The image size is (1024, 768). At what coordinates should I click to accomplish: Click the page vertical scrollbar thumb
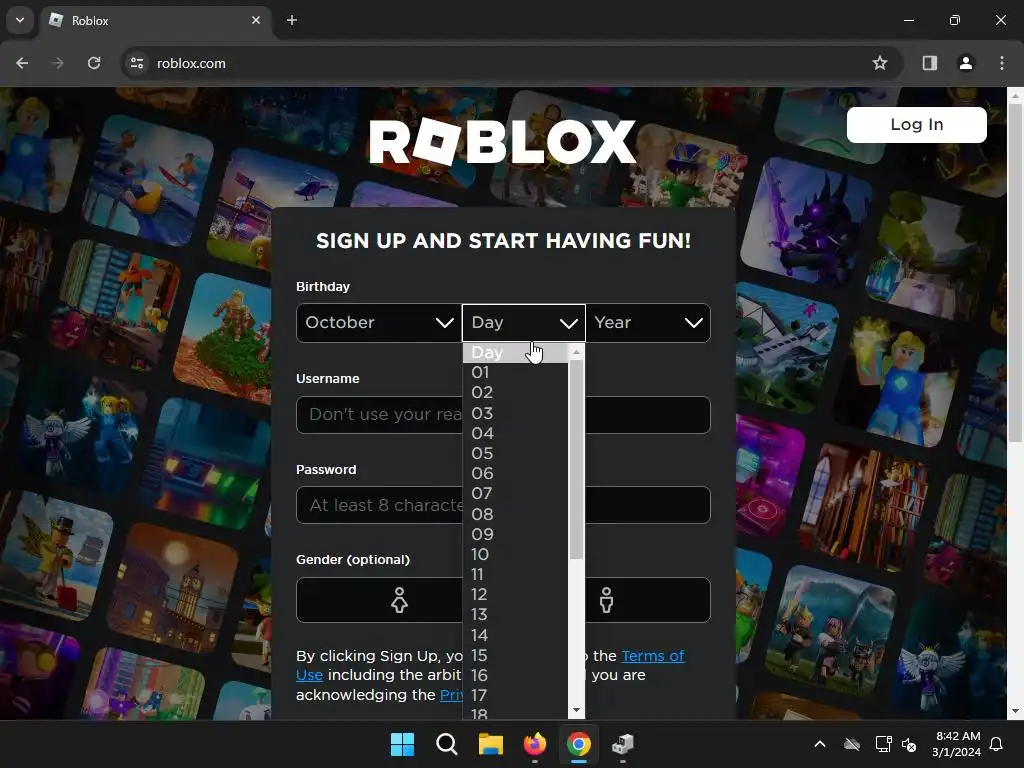(x=1015, y=273)
